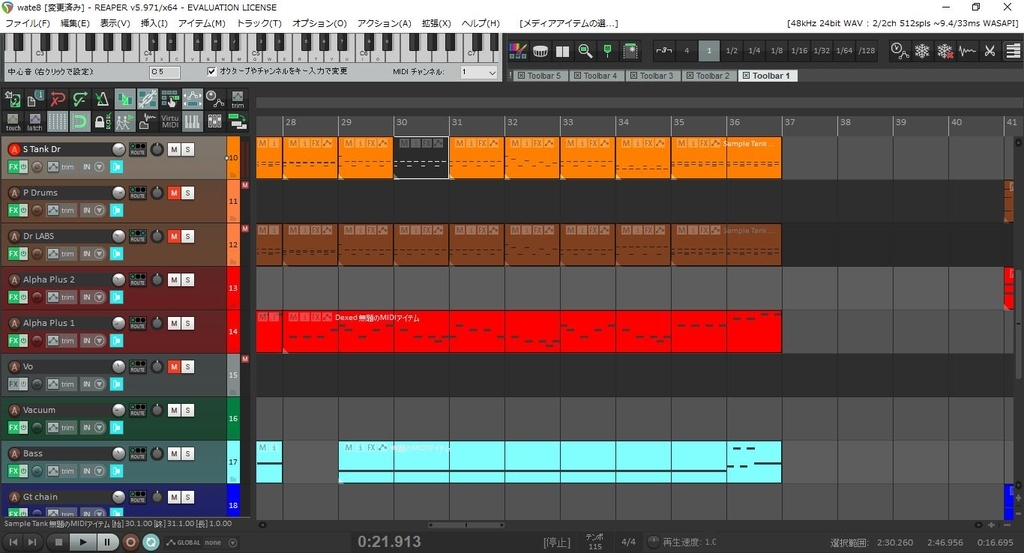The height and width of the screenshot is (553, 1024).
Task: Open FX chain on Bass track
Action: pyautogui.click(x=13, y=471)
